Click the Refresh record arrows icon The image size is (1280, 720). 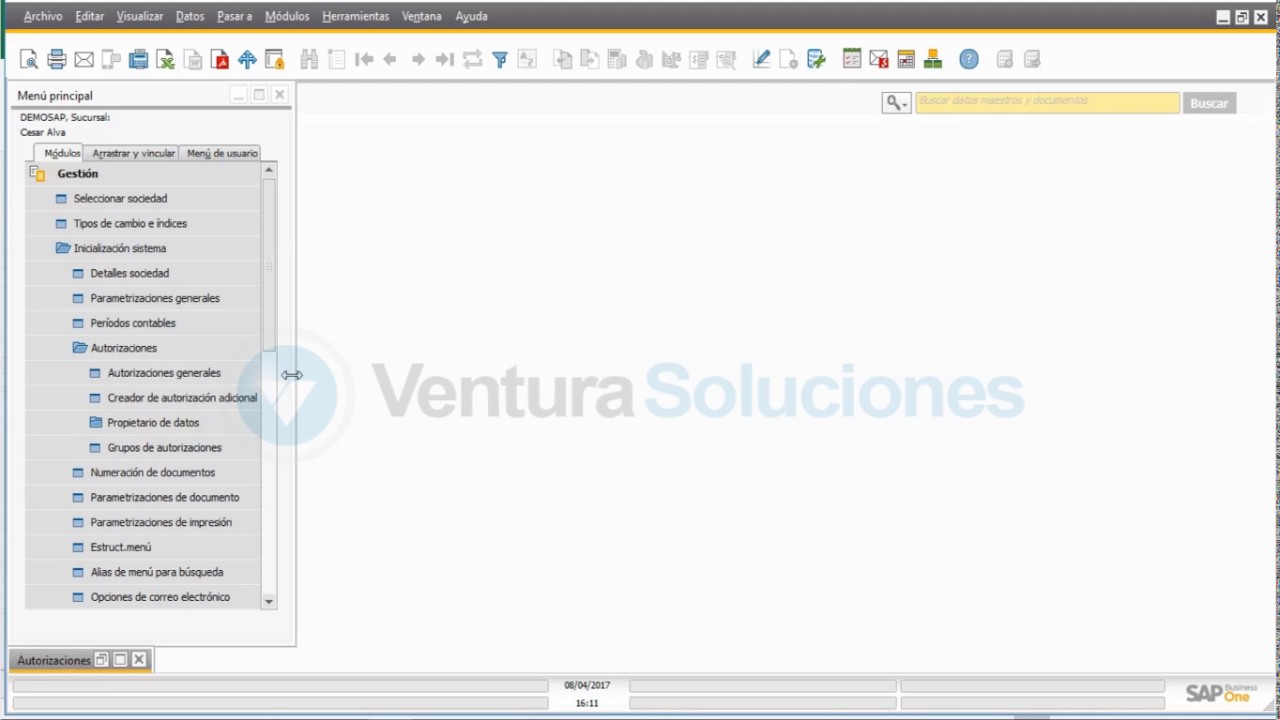(472, 60)
